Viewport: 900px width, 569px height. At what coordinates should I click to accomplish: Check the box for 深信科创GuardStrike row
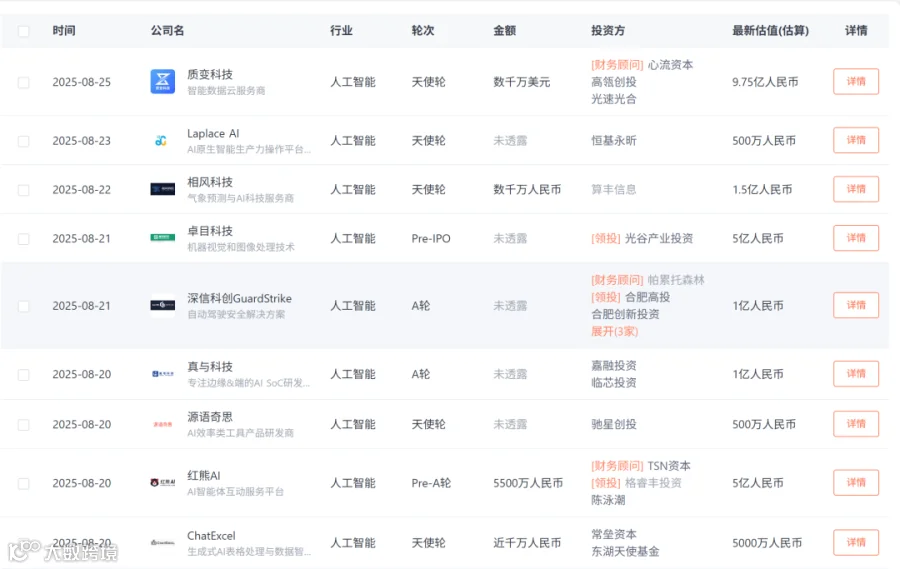(x=24, y=306)
